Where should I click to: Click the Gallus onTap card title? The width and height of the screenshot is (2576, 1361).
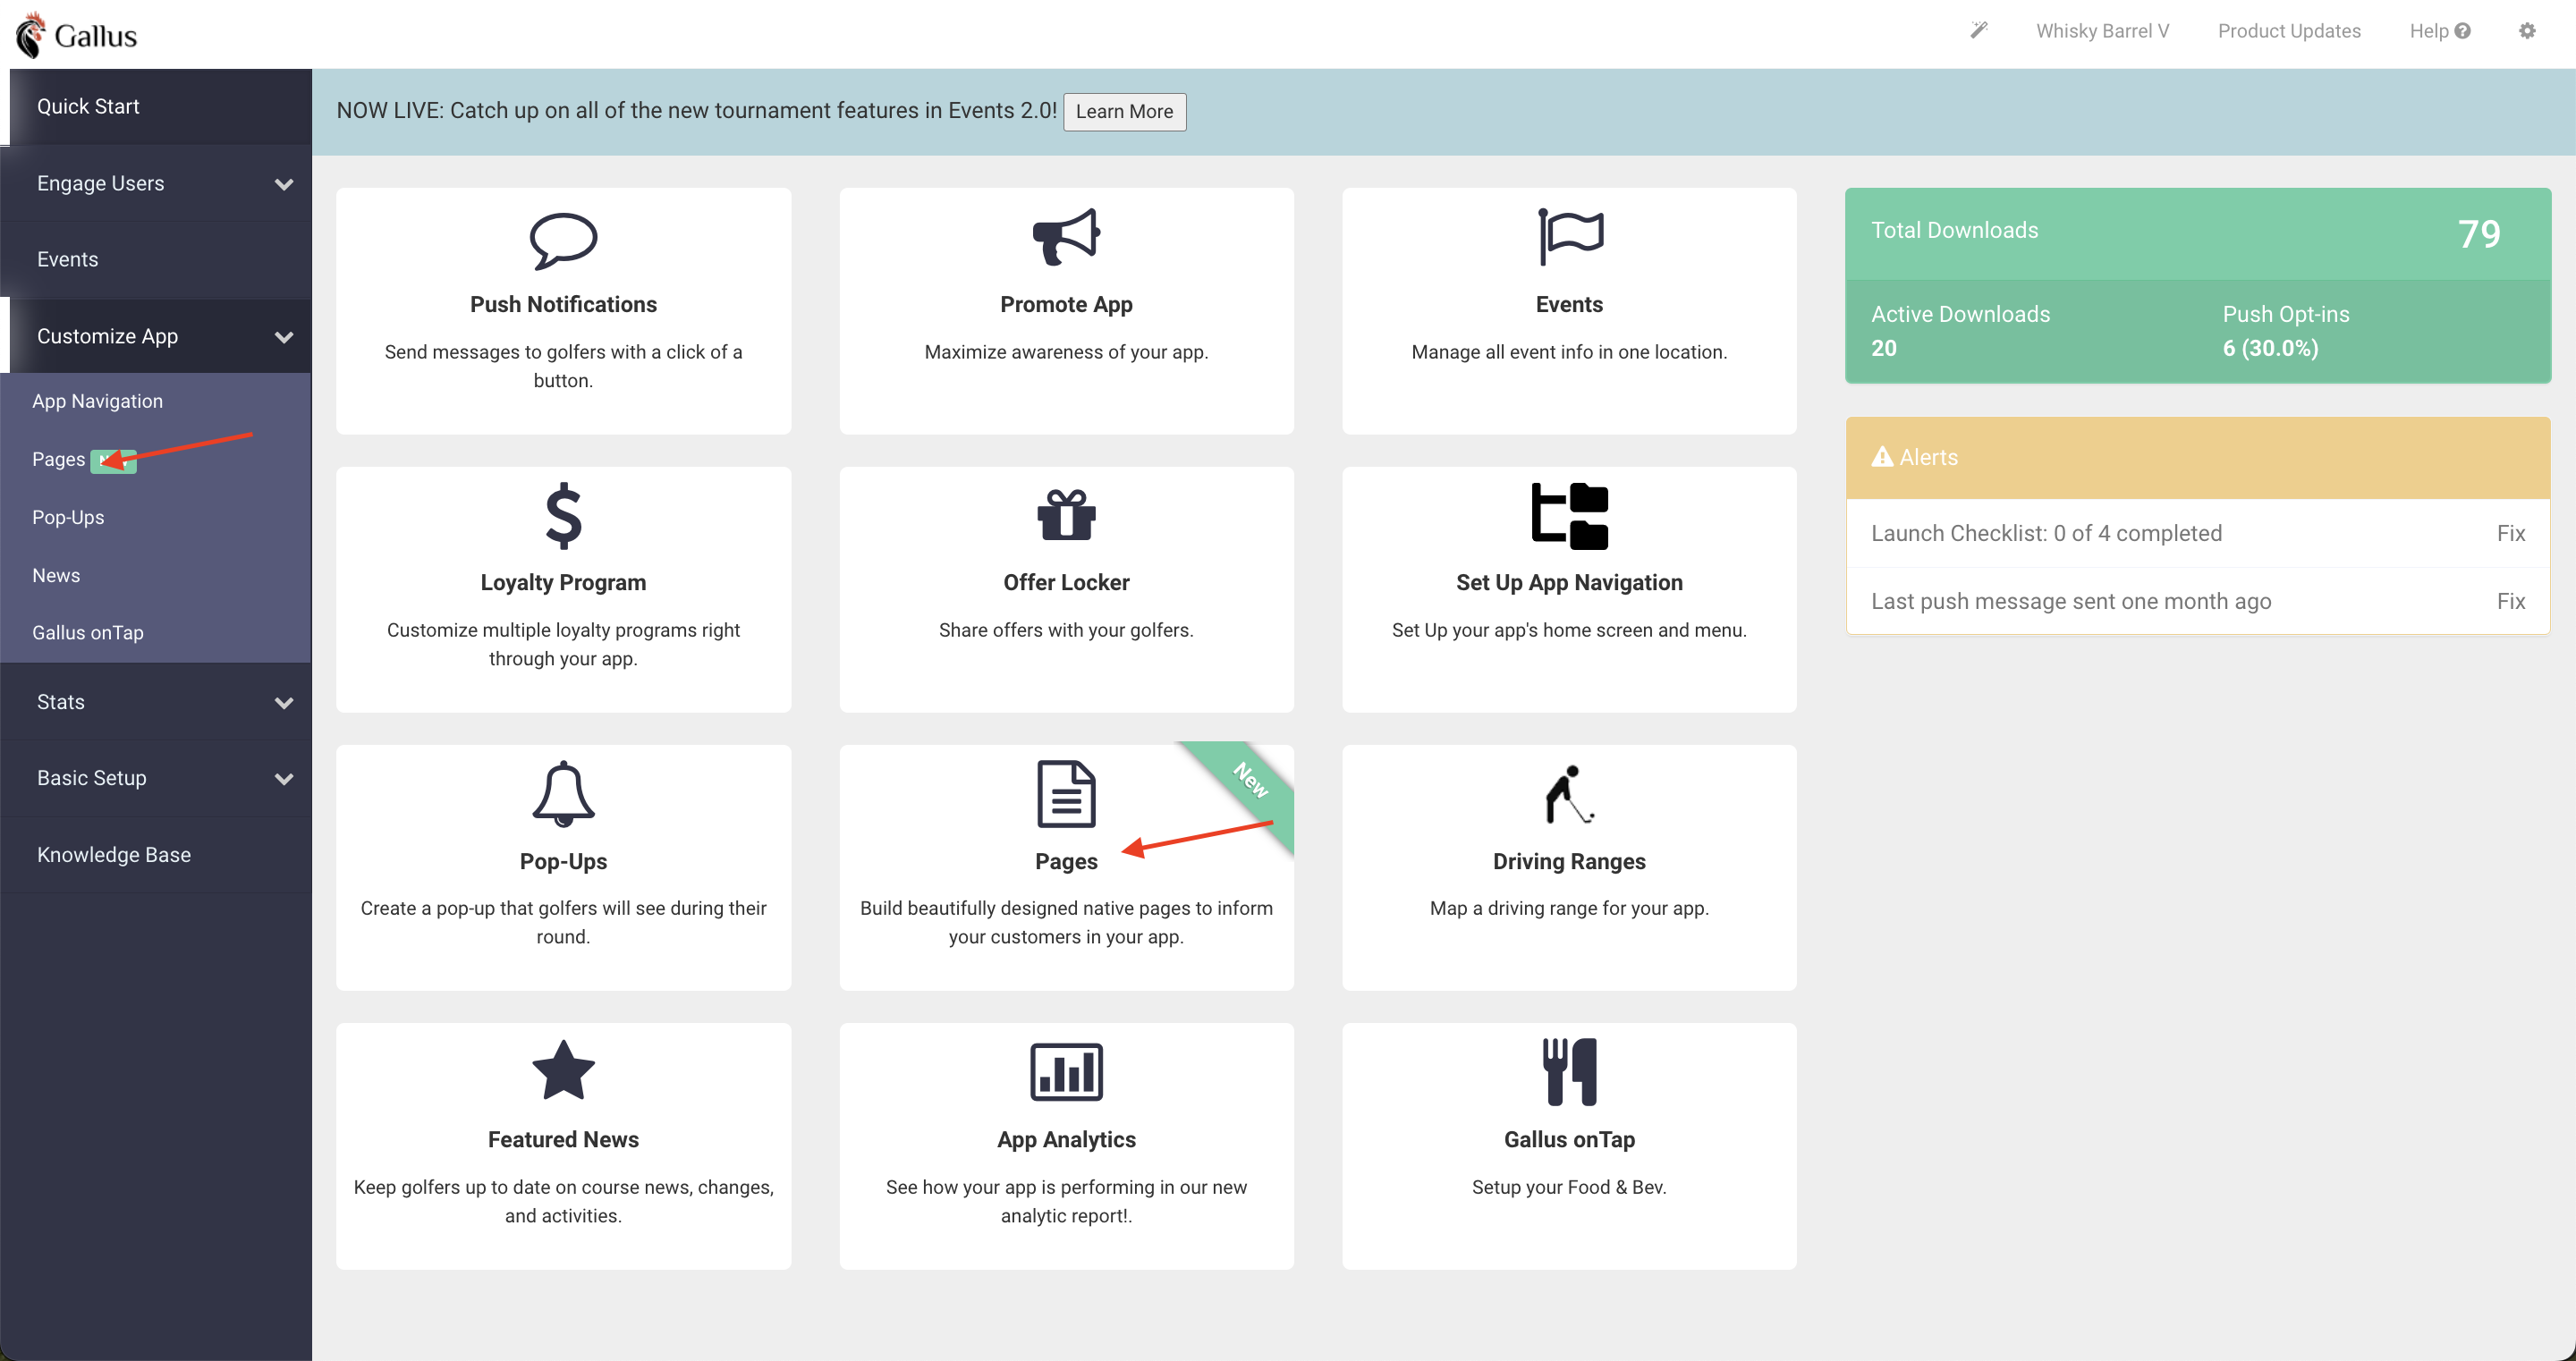pos(1569,1139)
